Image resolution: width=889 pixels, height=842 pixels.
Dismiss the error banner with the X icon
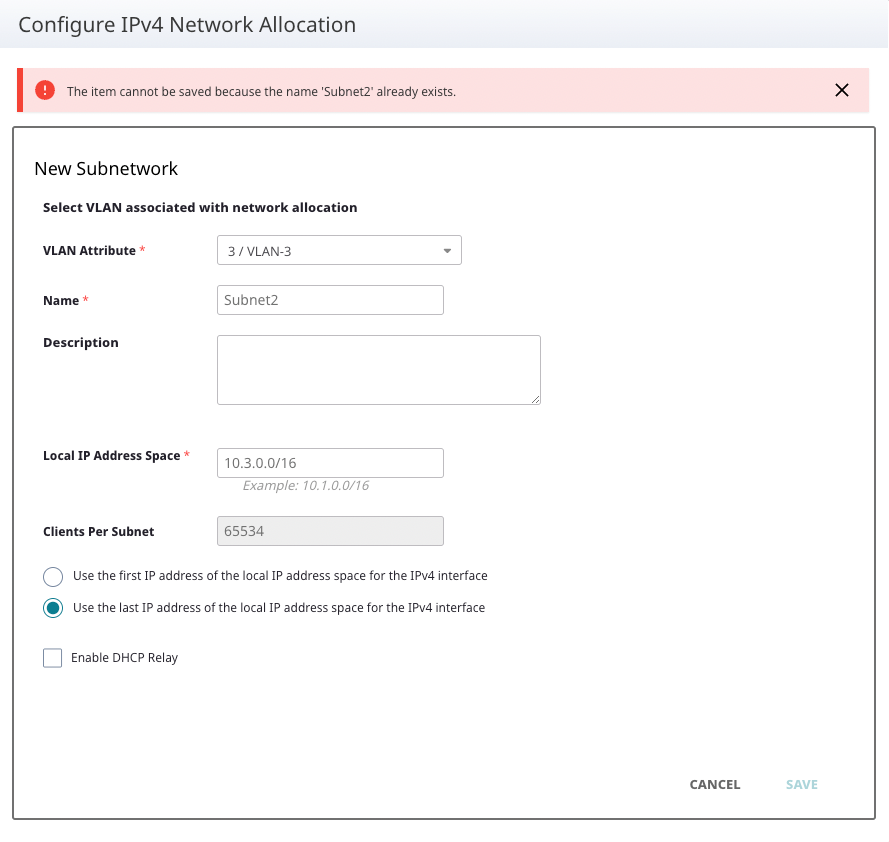(842, 90)
